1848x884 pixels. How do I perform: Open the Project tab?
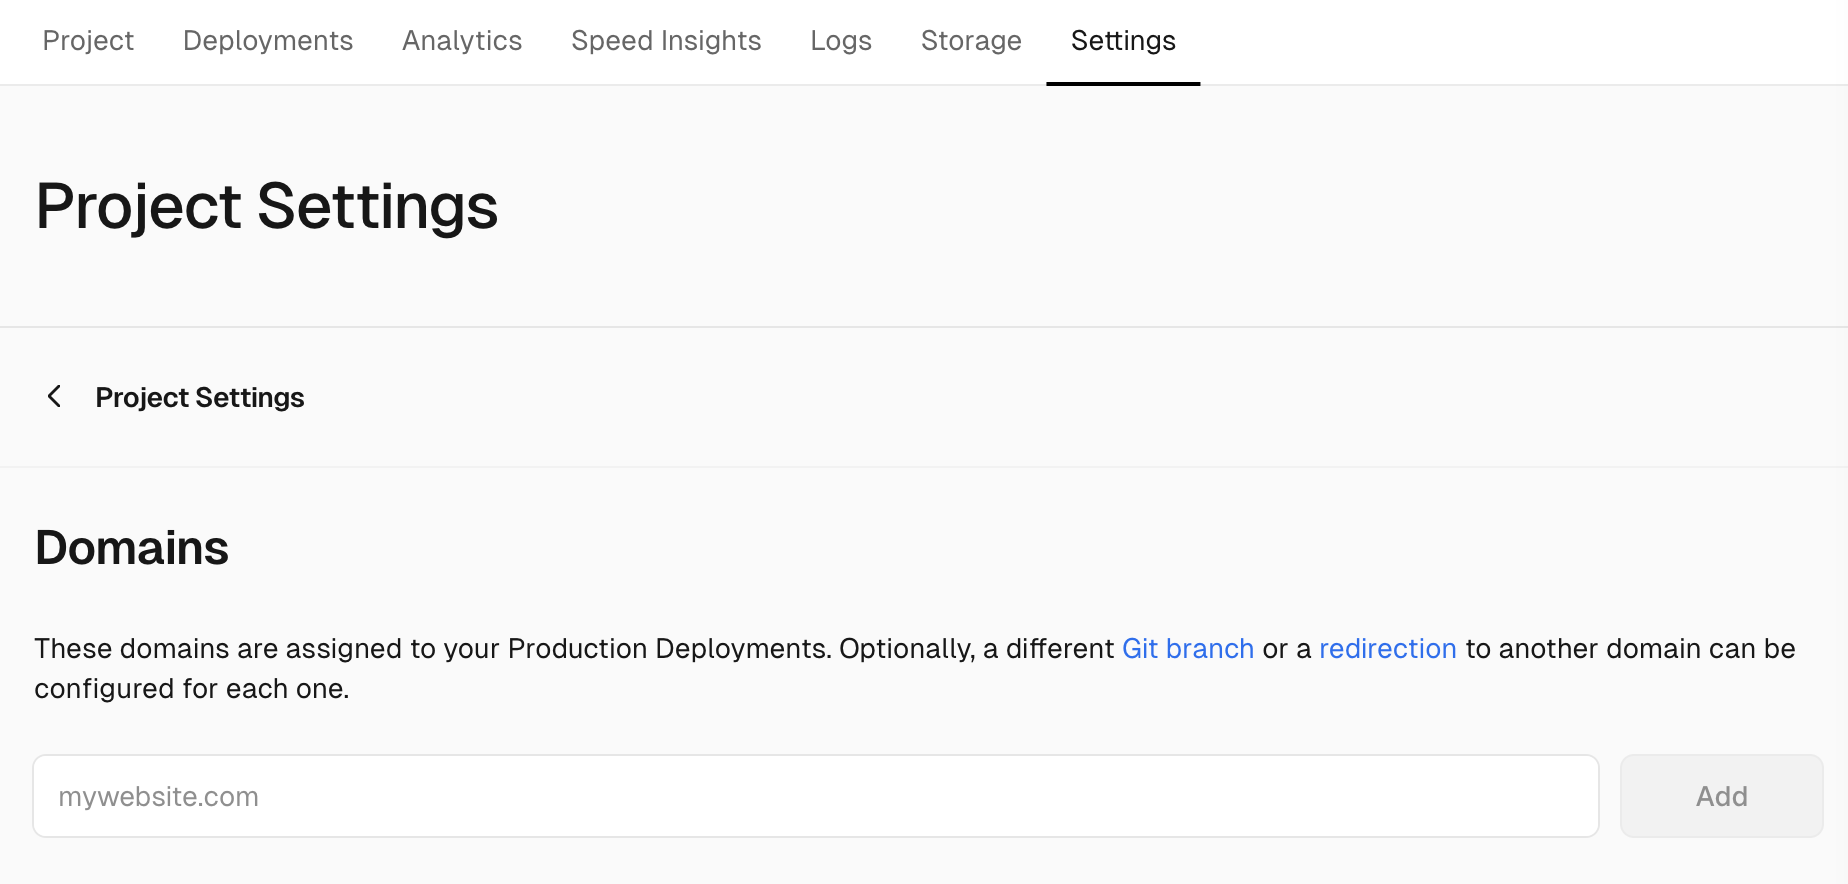click(88, 41)
